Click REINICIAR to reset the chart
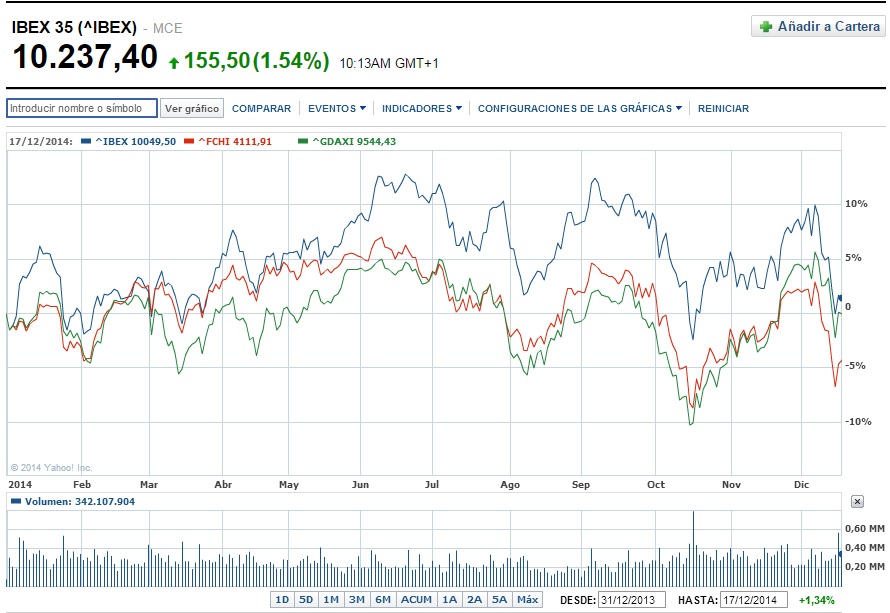 pos(723,108)
